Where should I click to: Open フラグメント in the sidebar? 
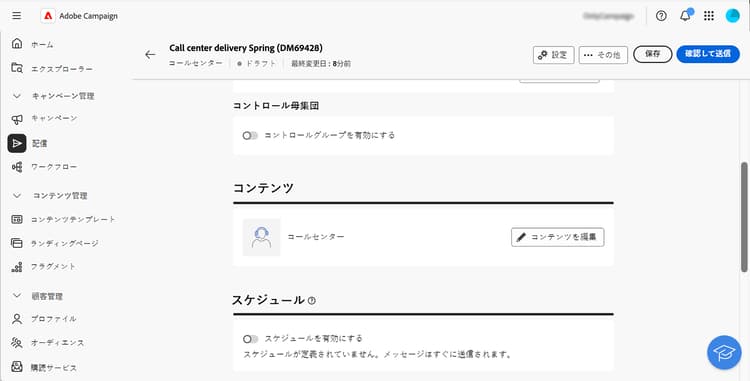click(53, 266)
